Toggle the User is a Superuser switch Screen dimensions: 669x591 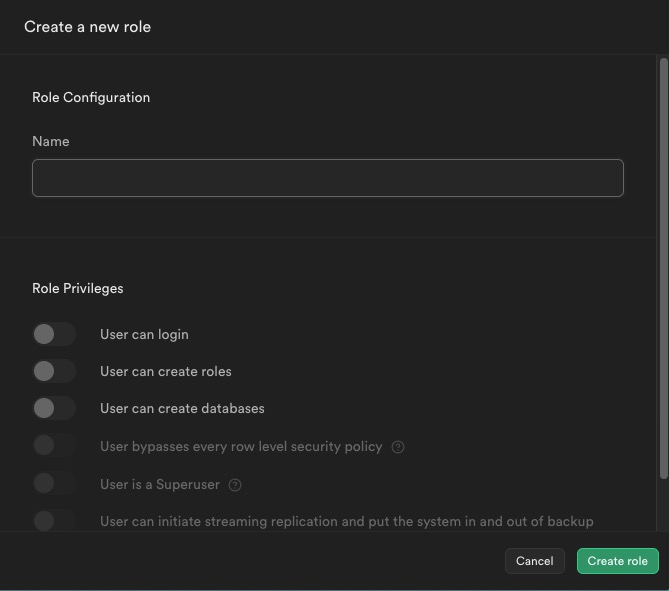point(54,484)
